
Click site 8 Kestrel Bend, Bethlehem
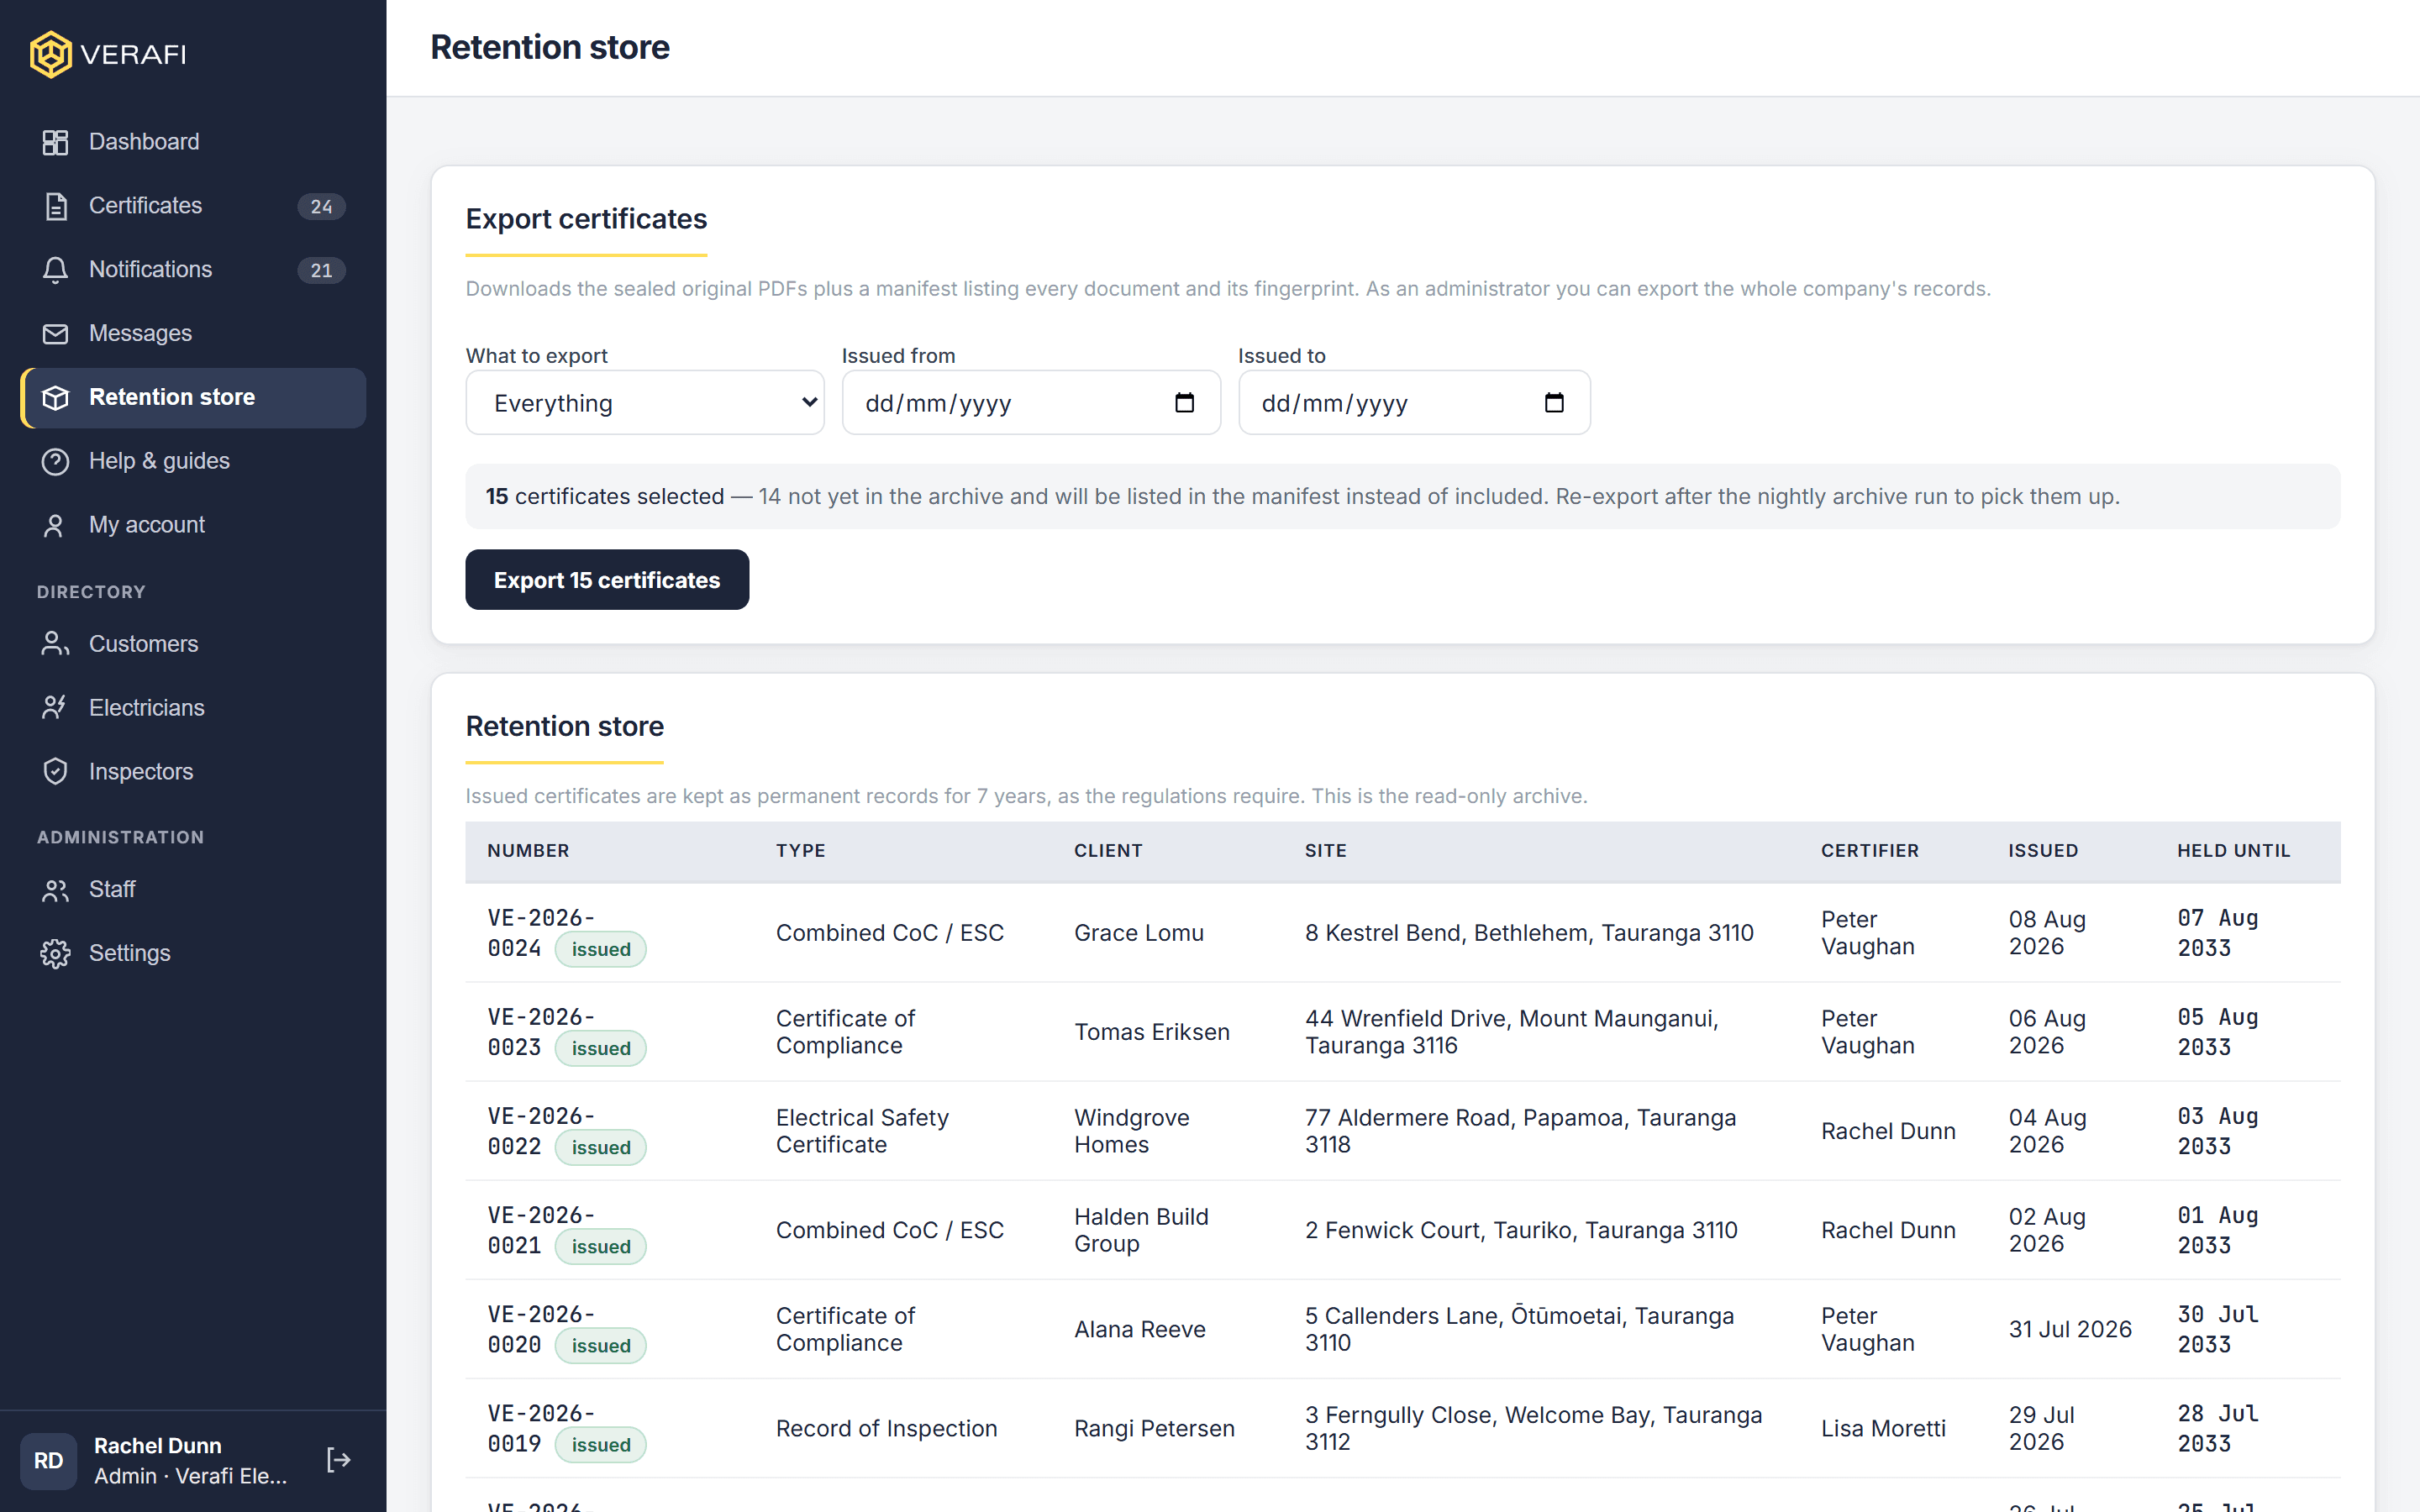click(x=1529, y=933)
